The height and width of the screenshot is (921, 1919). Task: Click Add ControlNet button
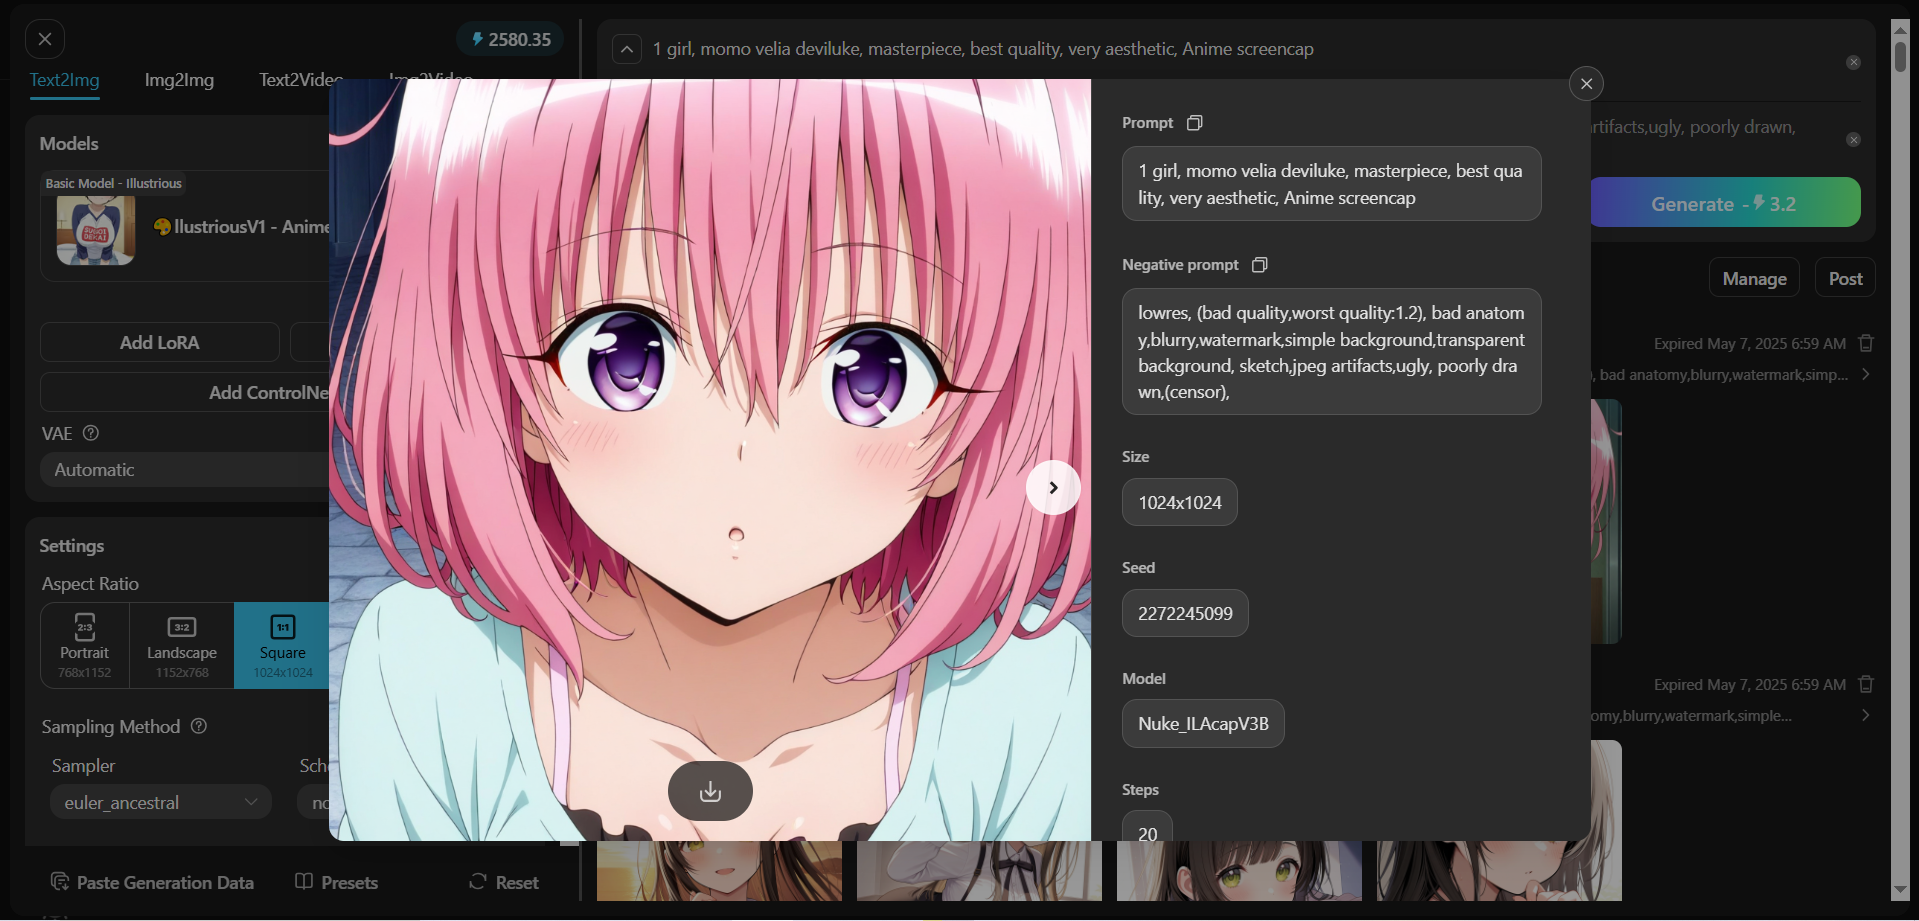click(x=185, y=392)
